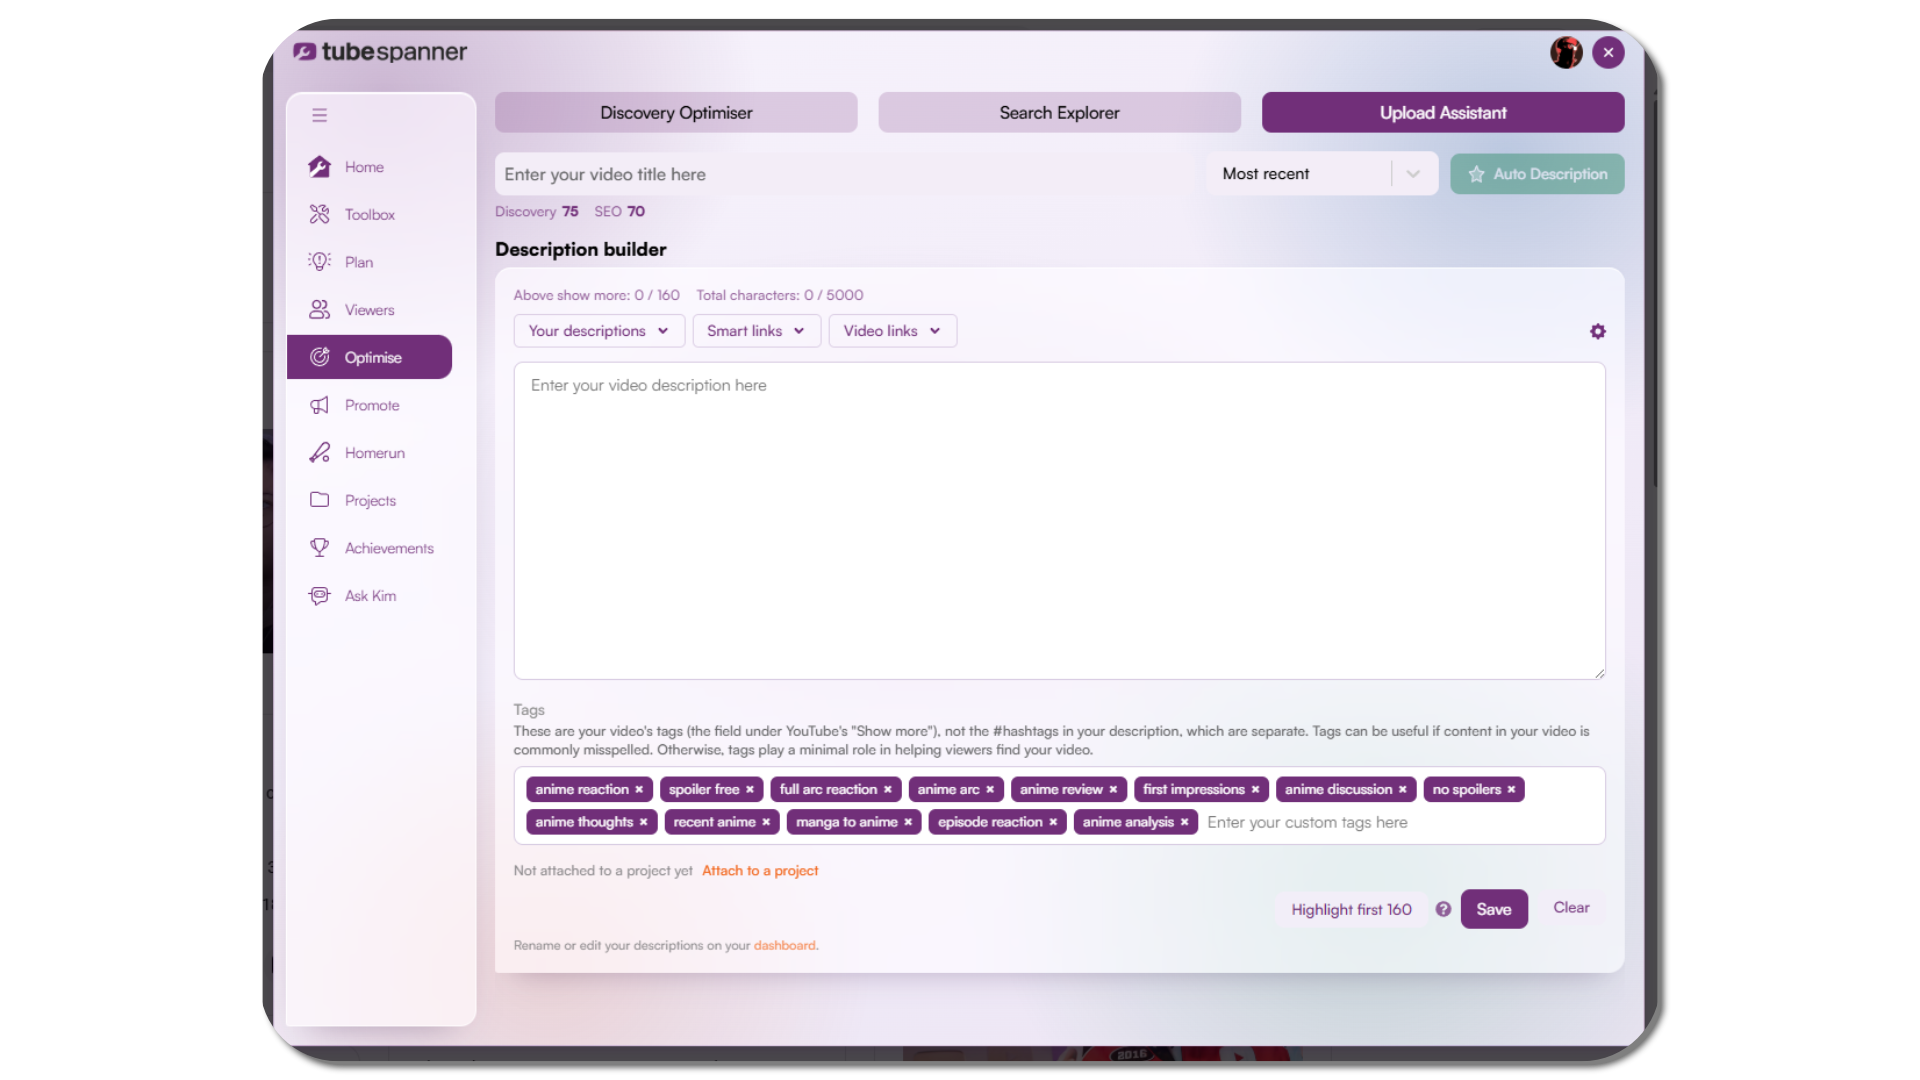The width and height of the screenshot is (1920, 1080).
Task: Click into the video description text area
Action: (x=1059, y=521)
